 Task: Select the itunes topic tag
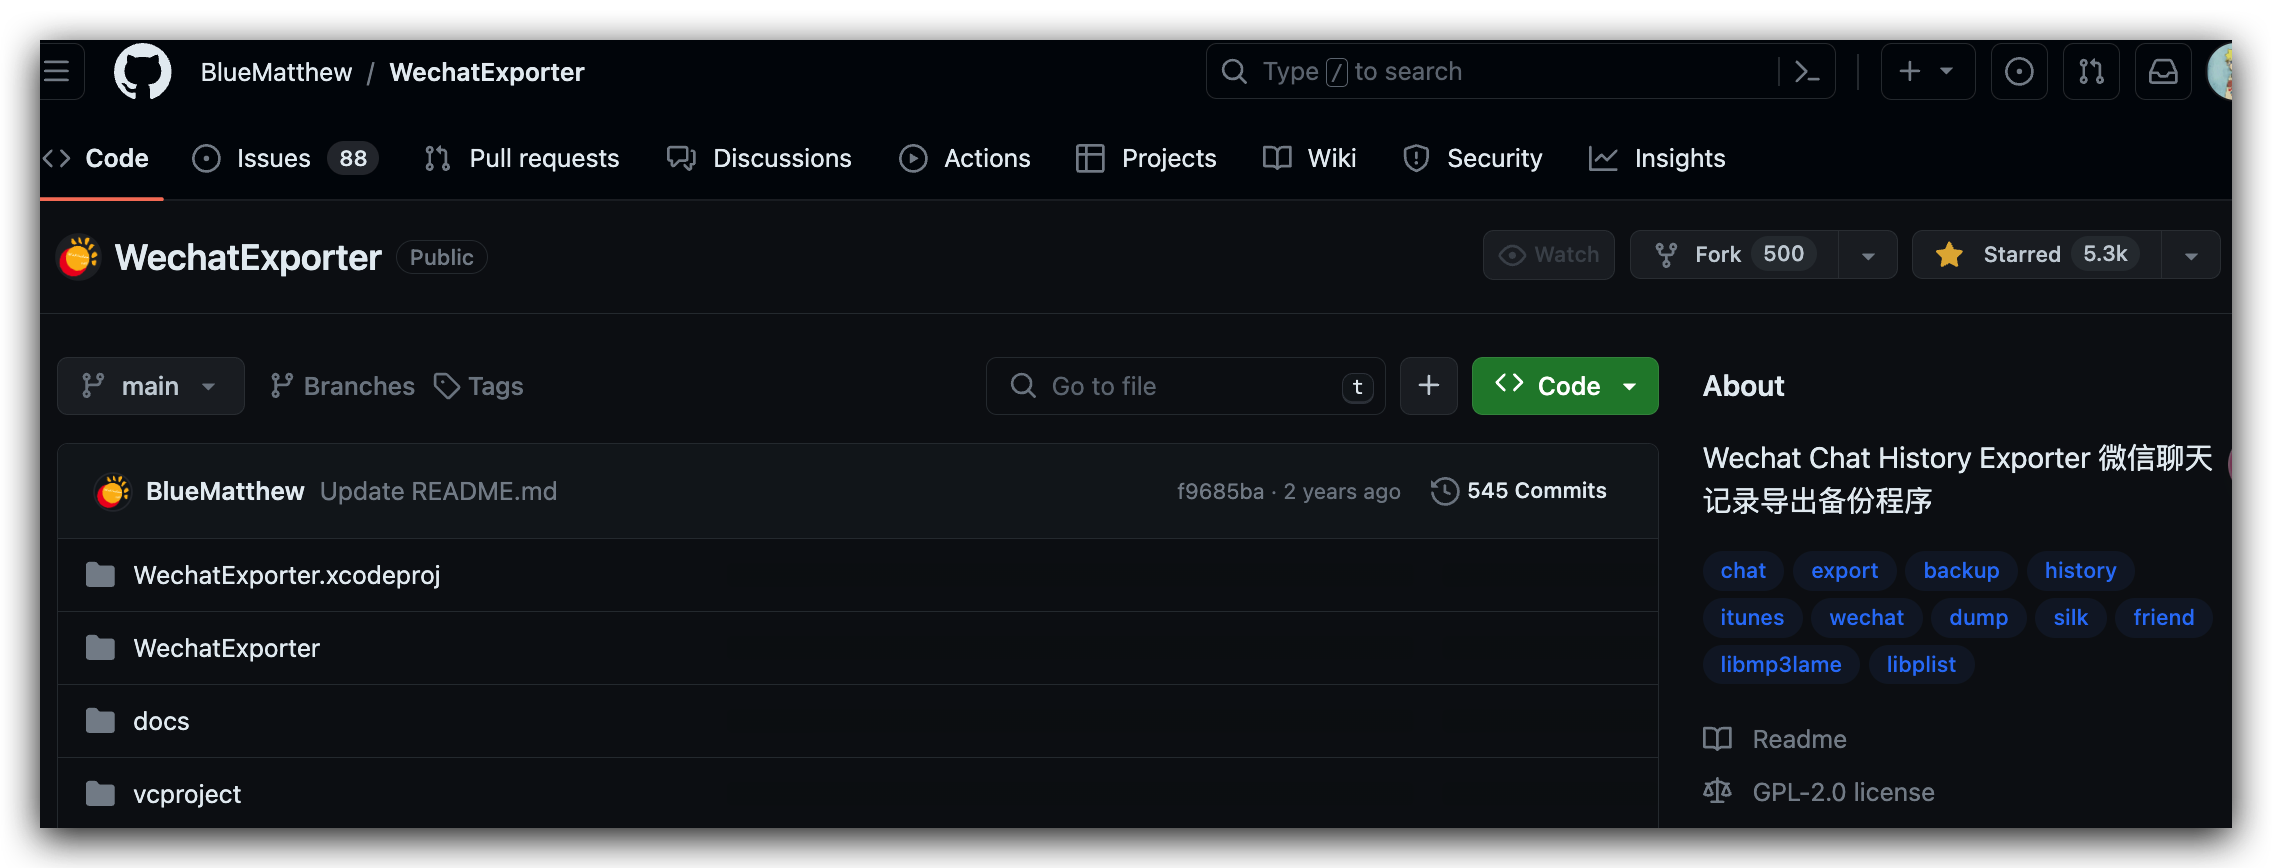pyautogui.click(x=1752, y=617)
